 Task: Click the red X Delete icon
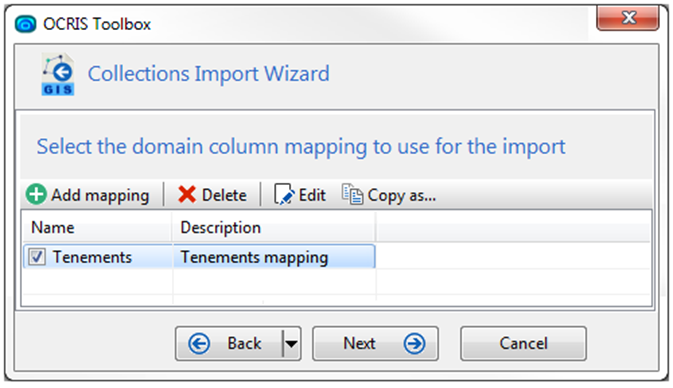[x=187, y=194]
